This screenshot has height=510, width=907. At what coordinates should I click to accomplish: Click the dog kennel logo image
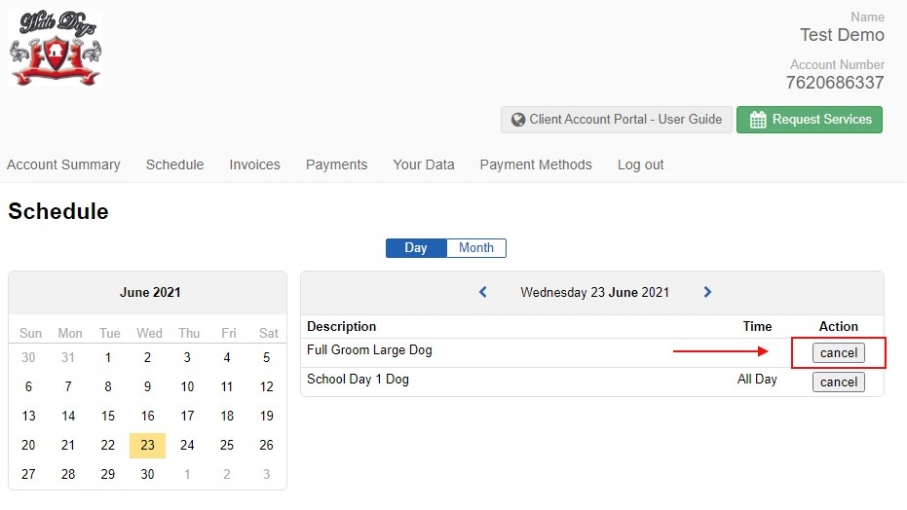click(56, 48)
